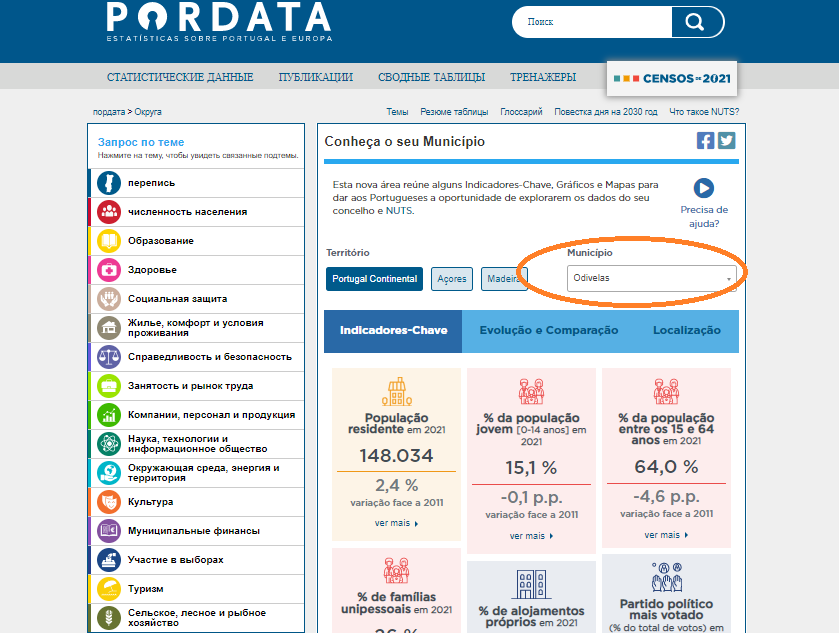Share page via Twitter icon
This screenshot has width=839, height=633.
726,141
